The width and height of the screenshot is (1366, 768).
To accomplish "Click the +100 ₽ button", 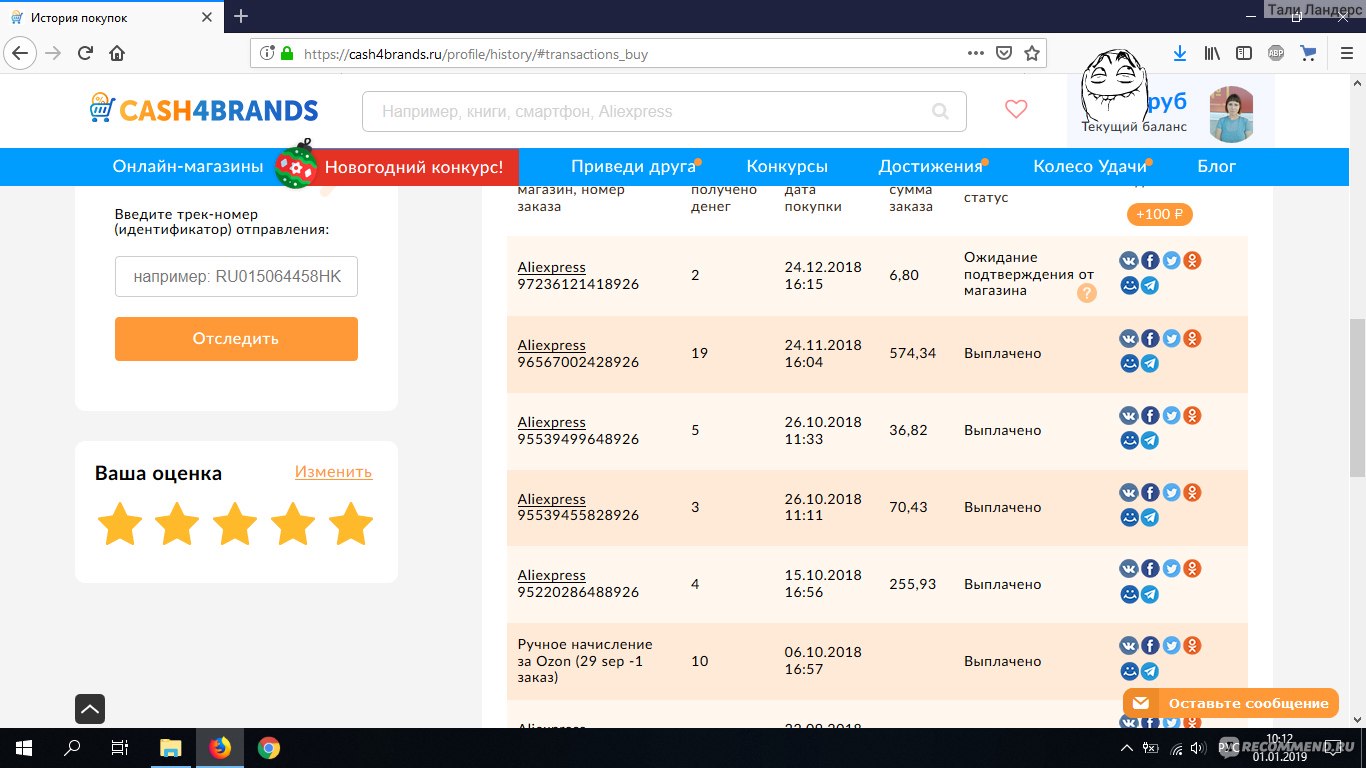I will pyautogui.click(x=1160, y=214).
